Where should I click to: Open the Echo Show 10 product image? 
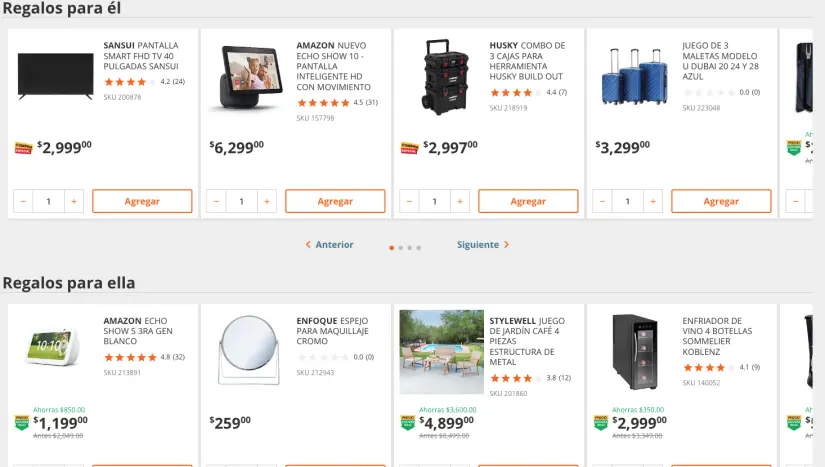point(247,78)
